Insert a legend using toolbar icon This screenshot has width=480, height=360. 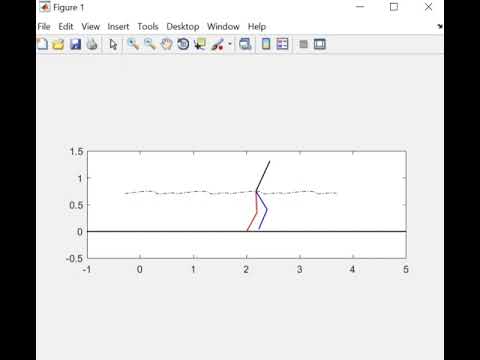[x=282, y=44]
